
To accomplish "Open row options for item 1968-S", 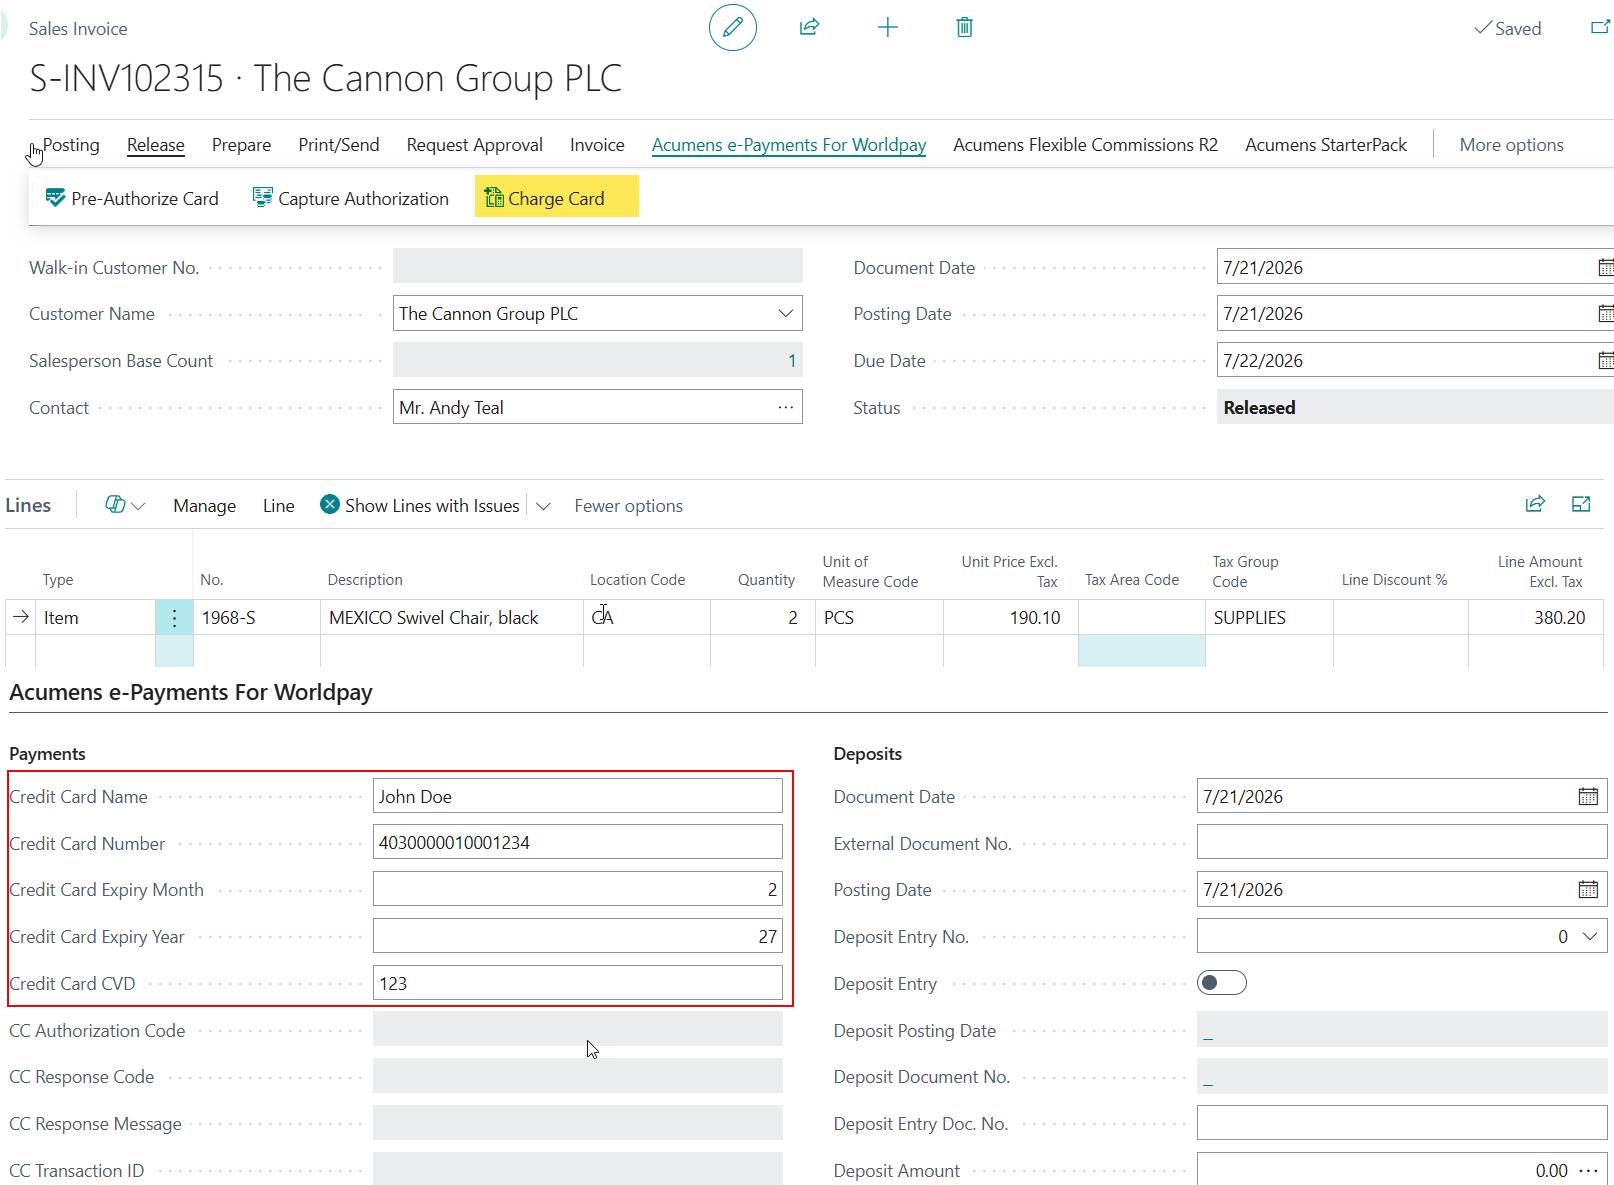I will 174,618.
